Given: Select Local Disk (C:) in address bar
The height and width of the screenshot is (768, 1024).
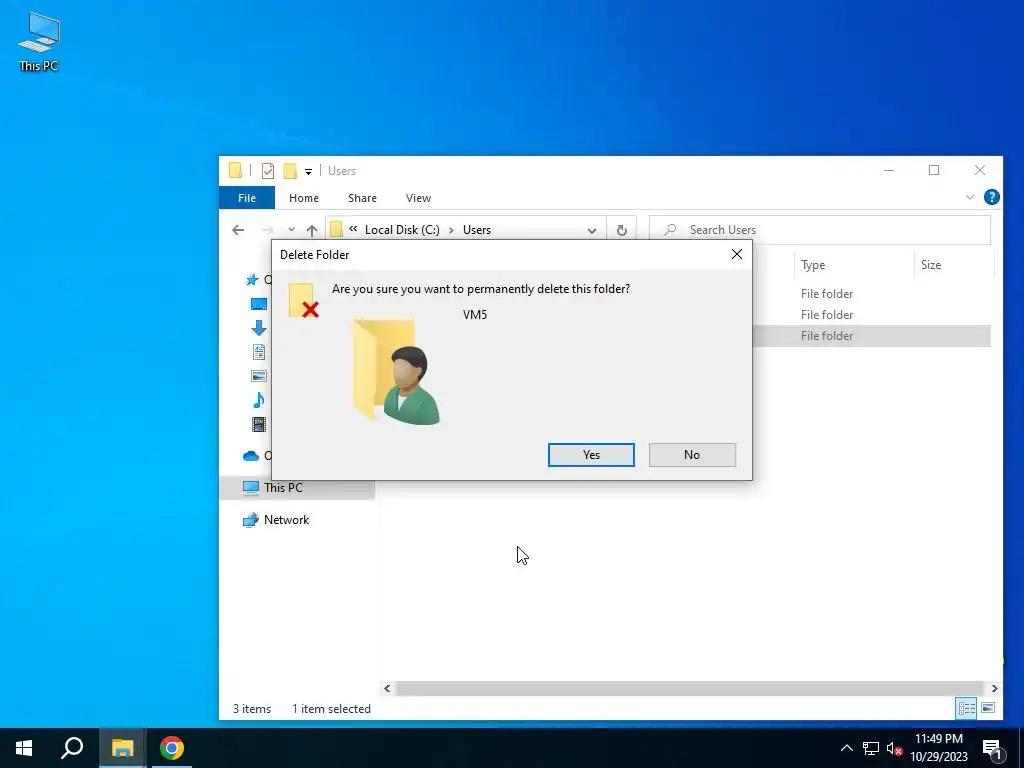Looking at the screenshot, I should click(x=402, y=230).
